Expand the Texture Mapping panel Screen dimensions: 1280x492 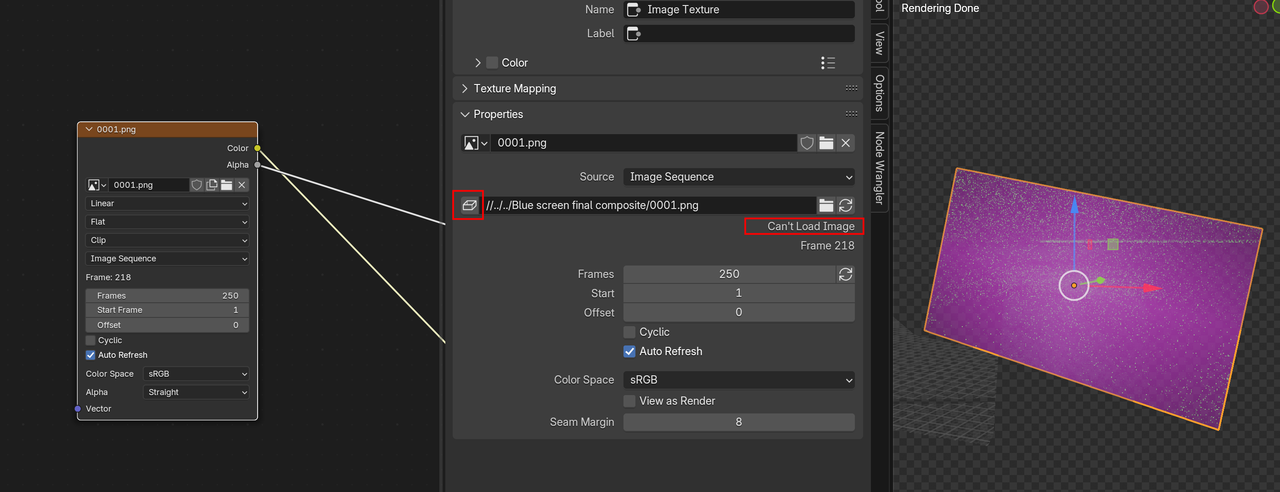(465, 89)
